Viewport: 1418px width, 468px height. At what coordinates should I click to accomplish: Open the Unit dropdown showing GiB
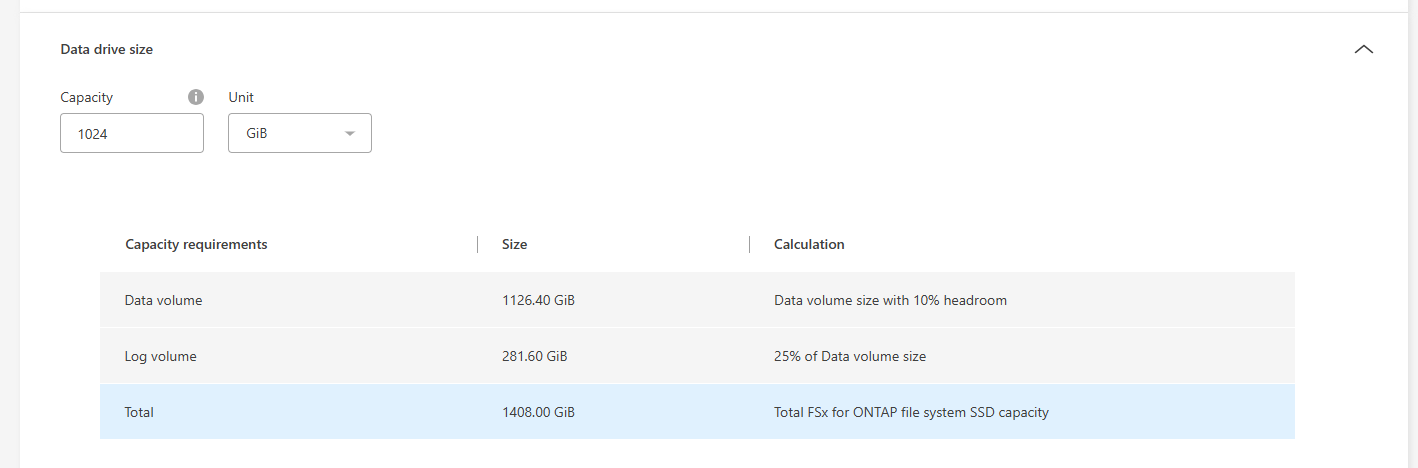click(300, 133)
